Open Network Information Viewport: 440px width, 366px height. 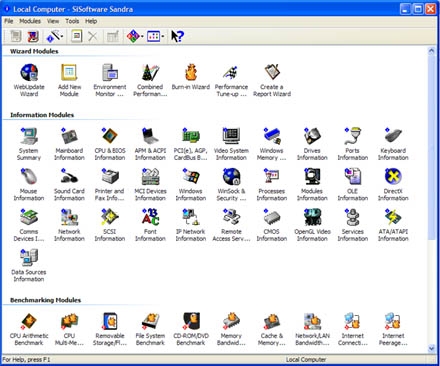point(69,225)
